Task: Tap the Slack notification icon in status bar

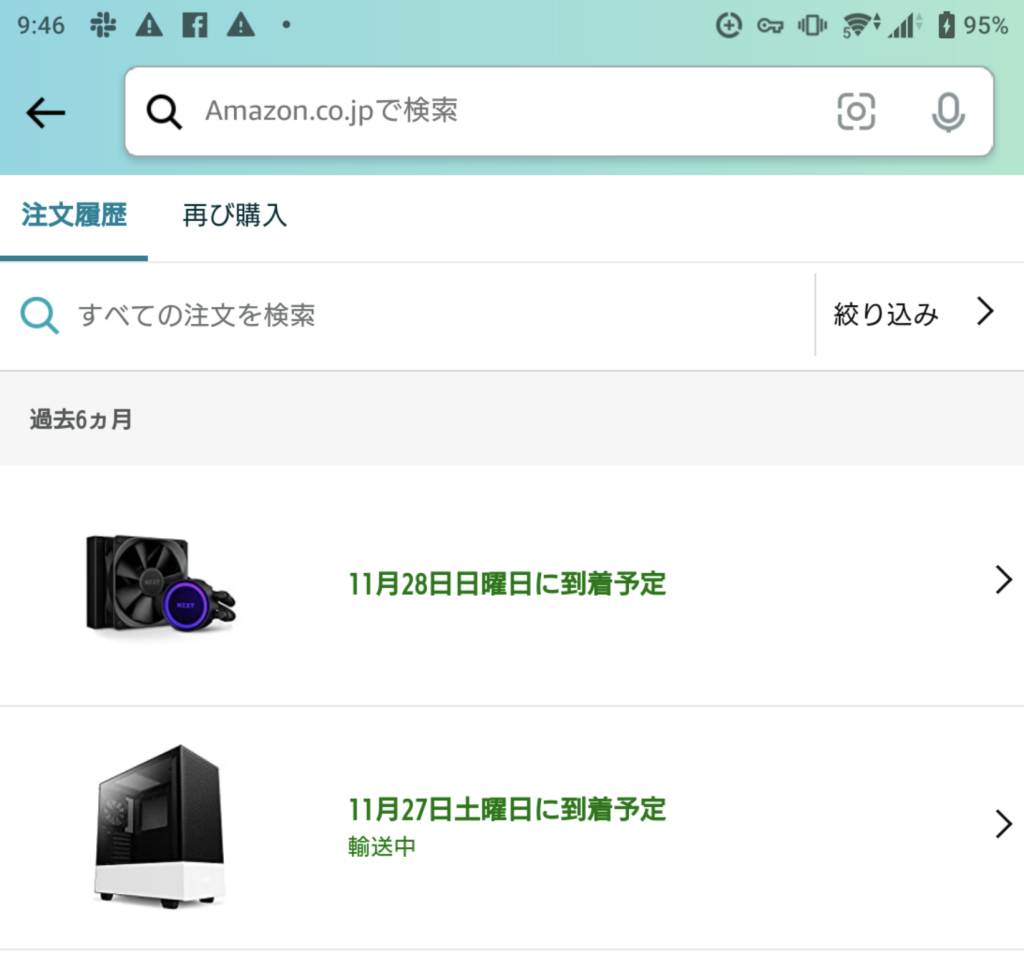Action: point(102,26)
